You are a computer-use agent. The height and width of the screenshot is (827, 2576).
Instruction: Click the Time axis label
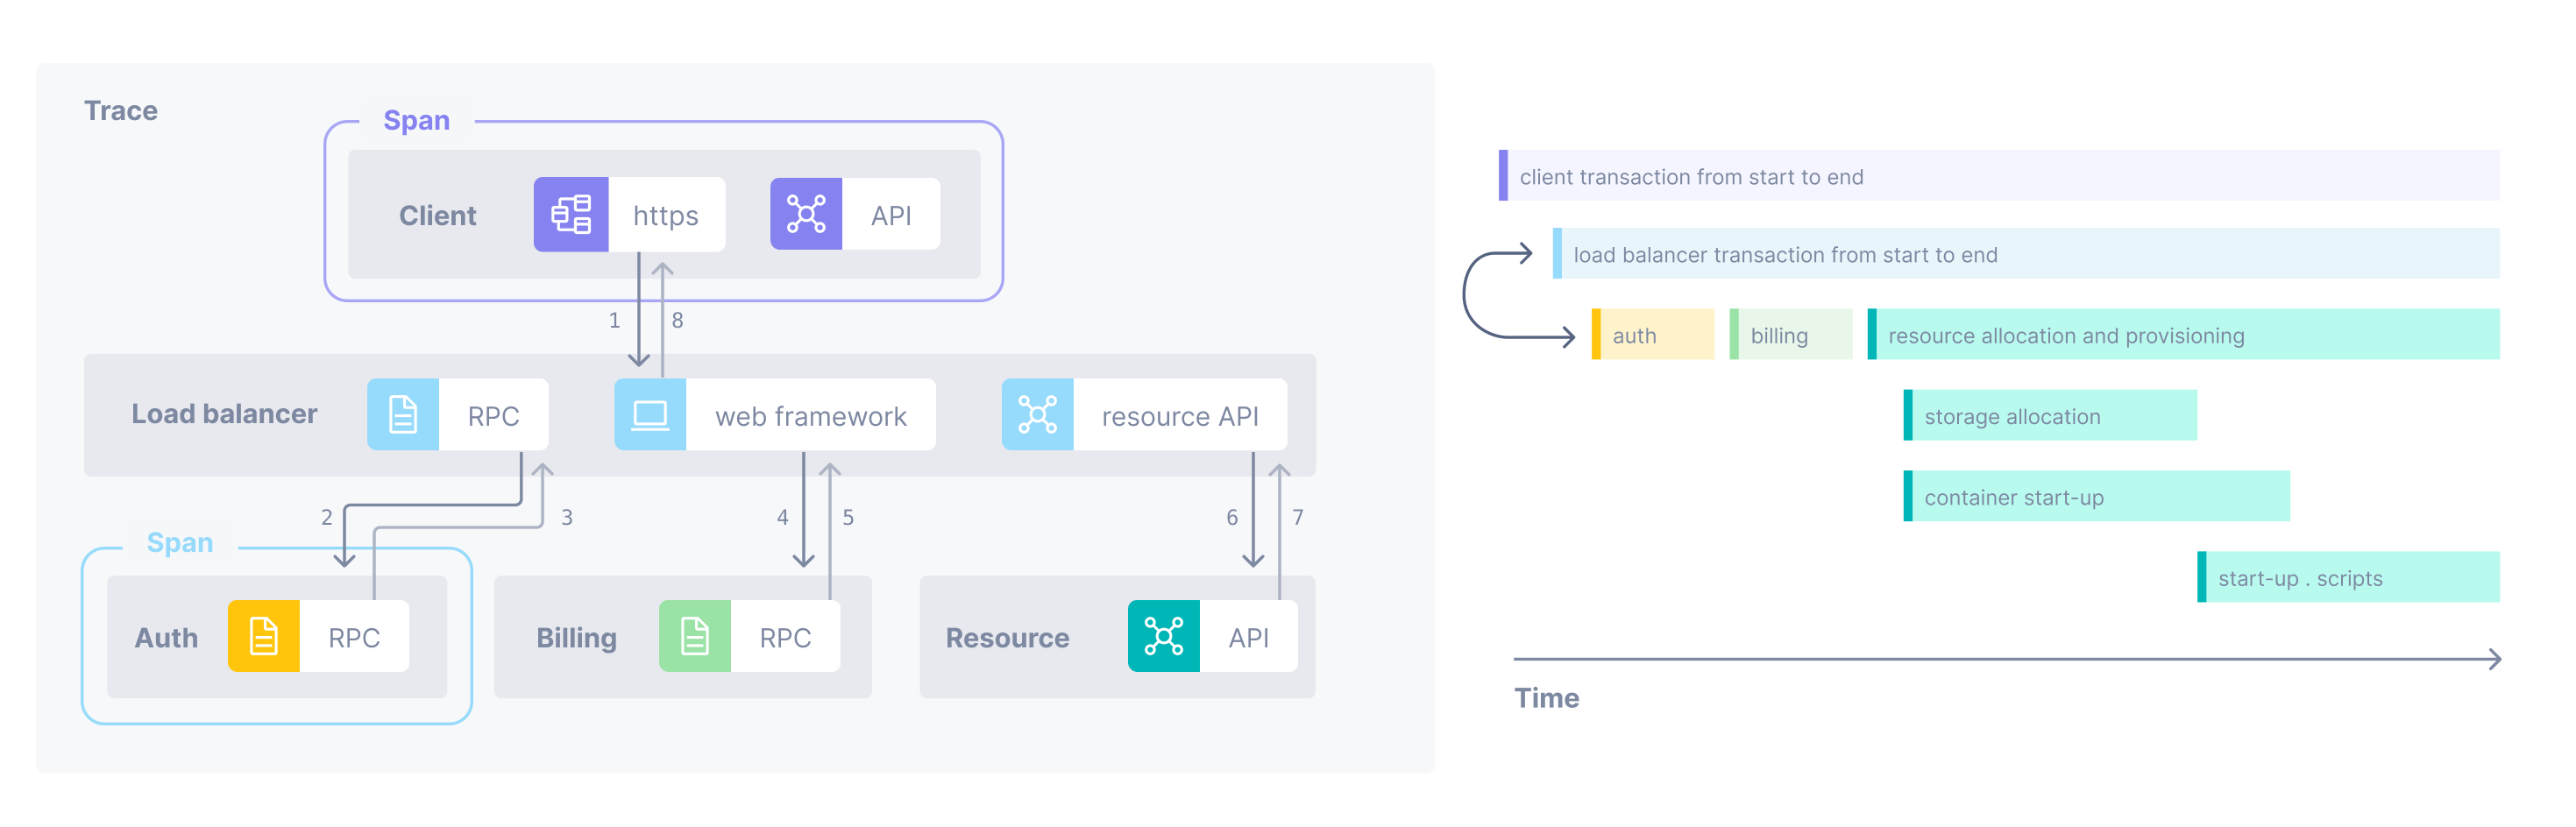(1546, 698)
